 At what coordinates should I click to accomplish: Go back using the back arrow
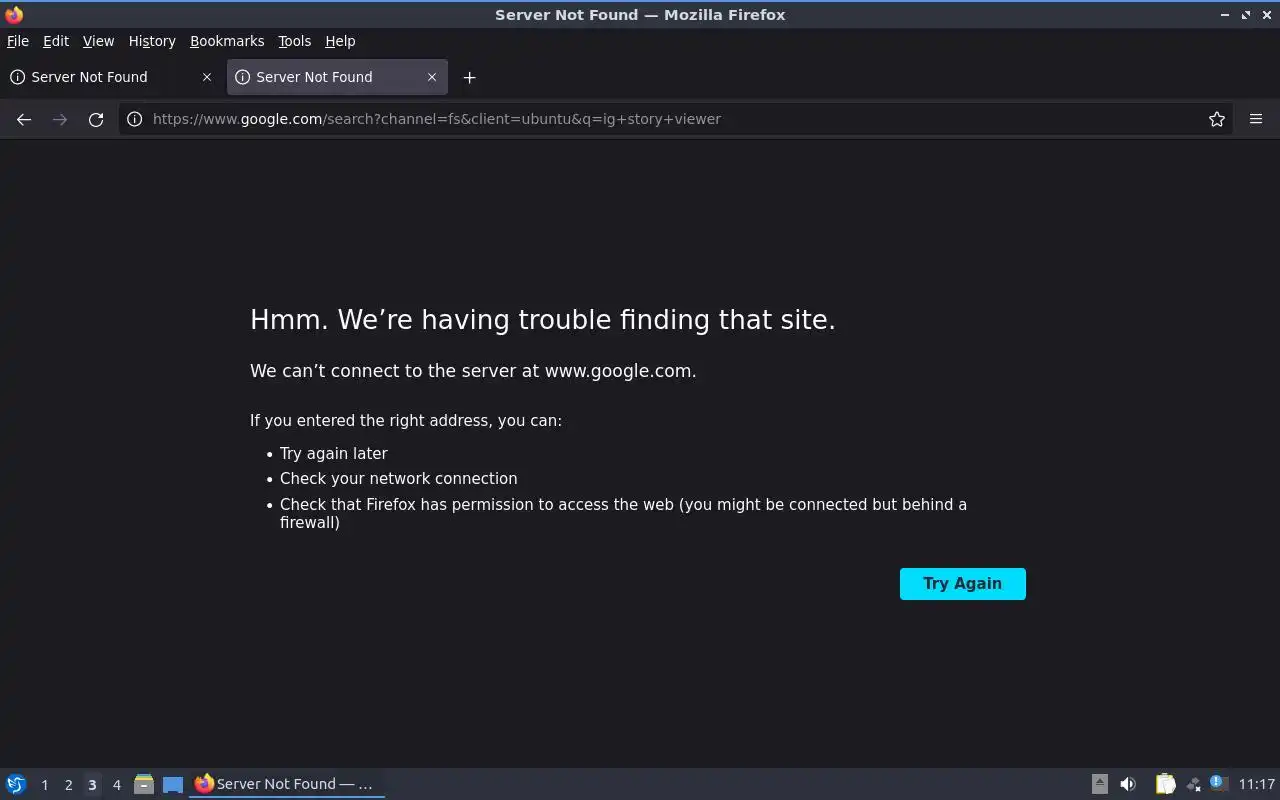[x=24, y=119]
